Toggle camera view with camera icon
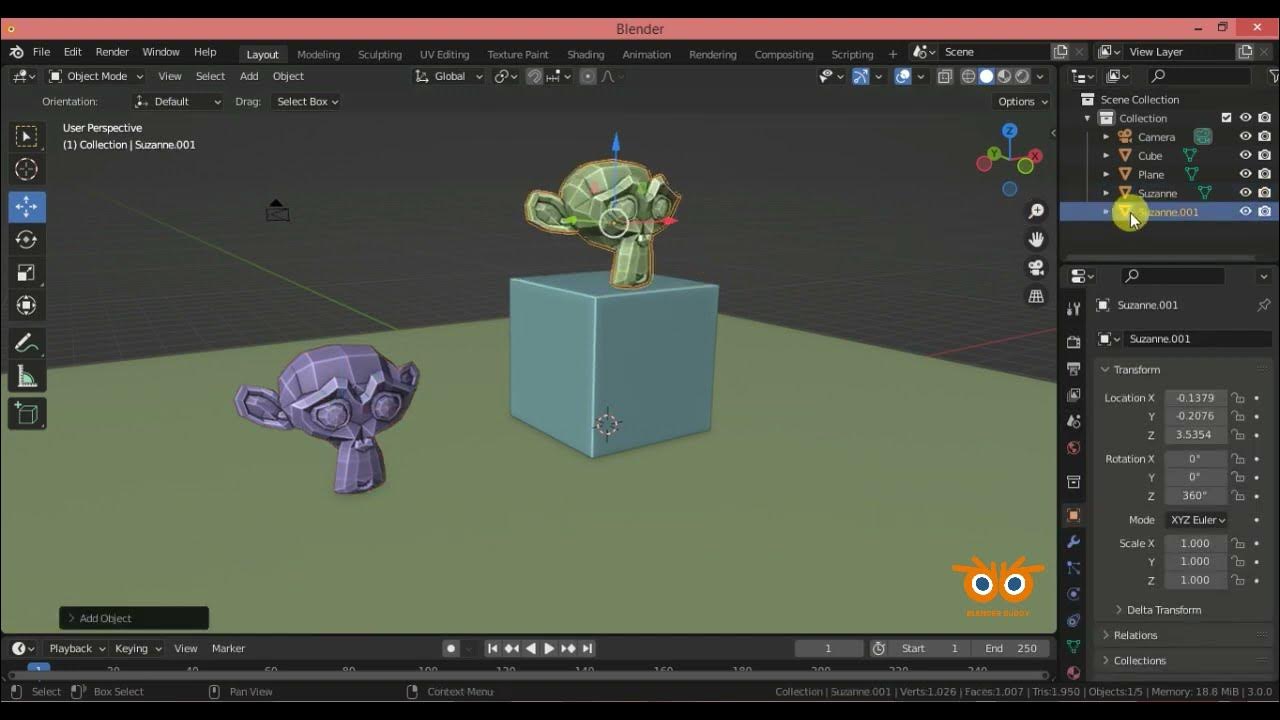The image size is (1280, 720). point(1036,268)
